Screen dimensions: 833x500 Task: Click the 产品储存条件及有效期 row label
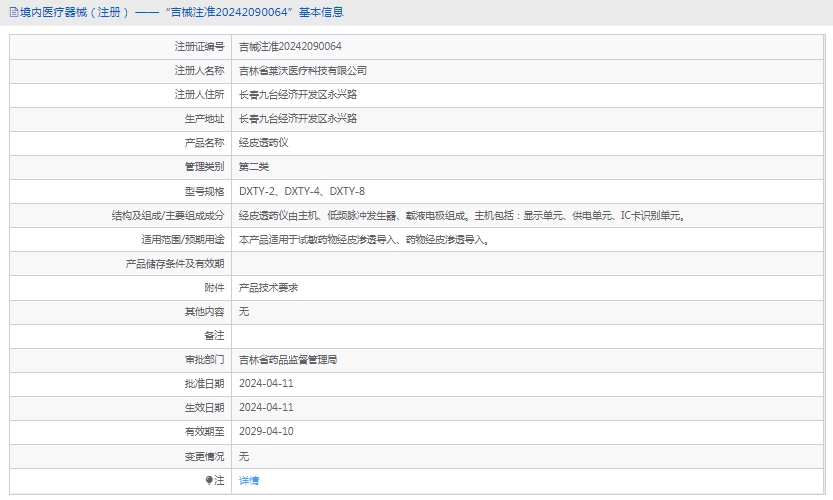tap(174, 264)
